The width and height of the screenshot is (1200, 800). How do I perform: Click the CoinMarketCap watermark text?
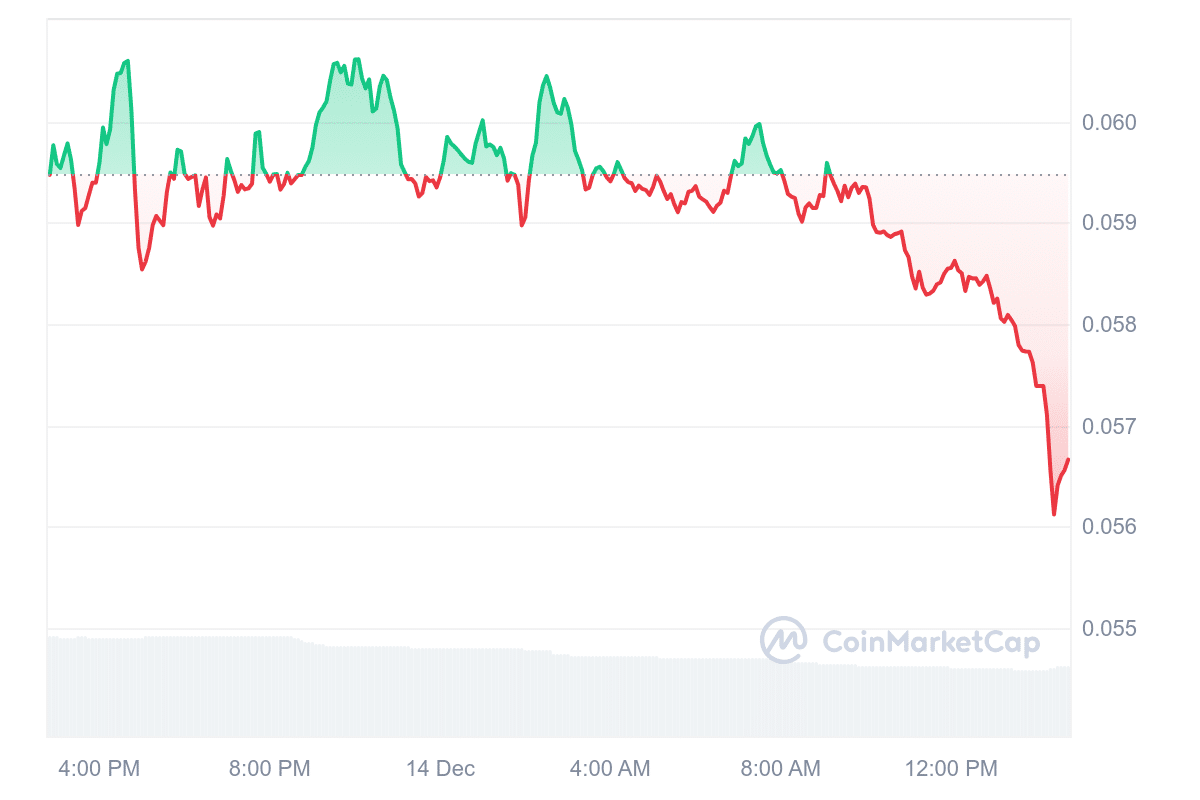[x=930, y=642]
